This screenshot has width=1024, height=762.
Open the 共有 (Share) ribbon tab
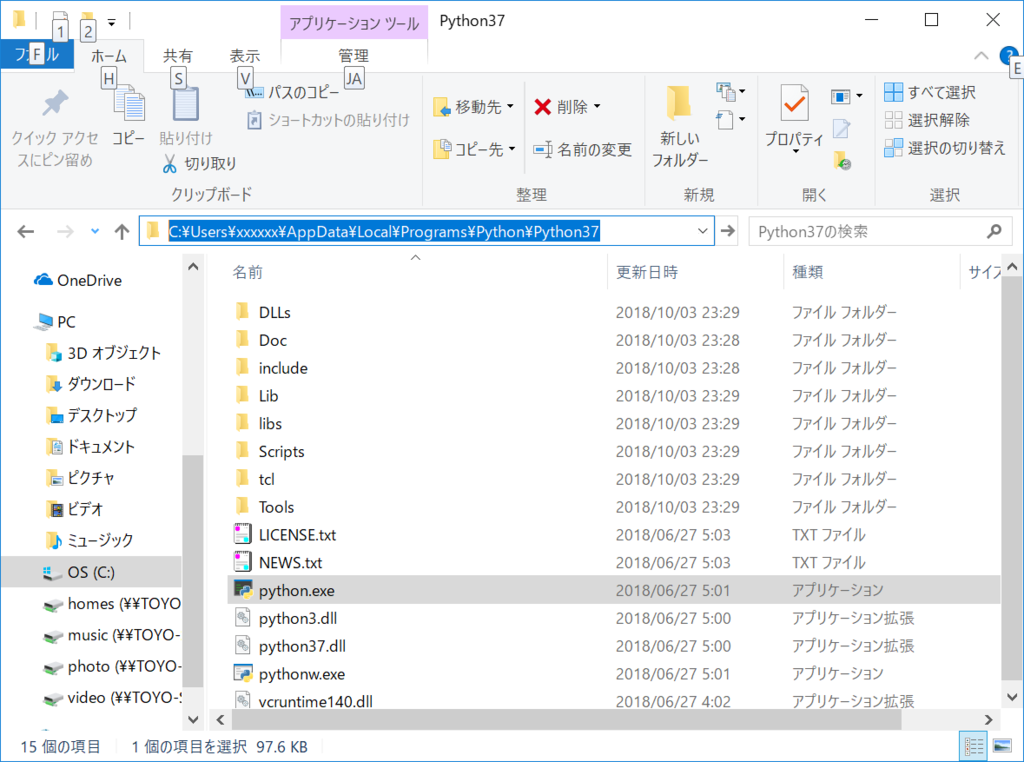click(179, 56)
